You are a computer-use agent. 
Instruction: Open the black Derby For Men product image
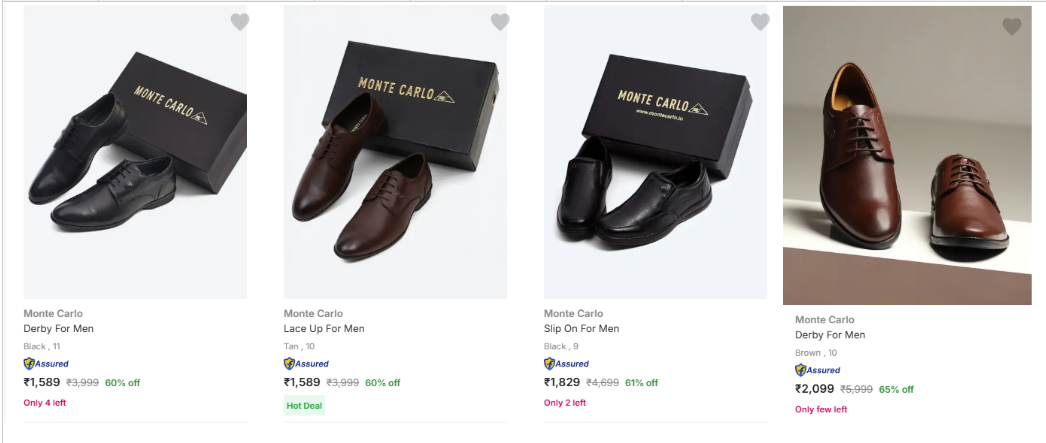pyautogui.click(x=135, y=152)
